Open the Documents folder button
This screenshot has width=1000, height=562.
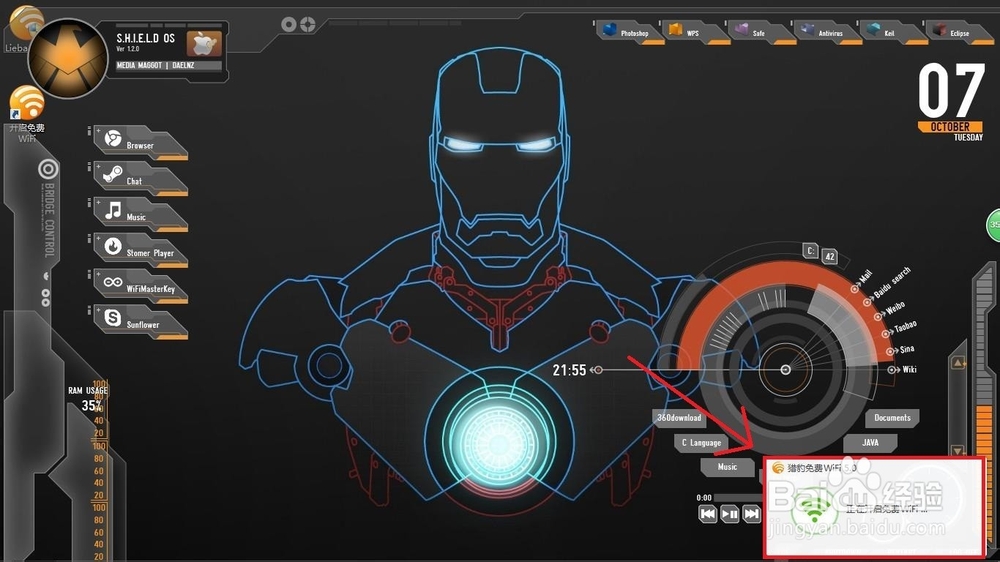click(892, 418)
